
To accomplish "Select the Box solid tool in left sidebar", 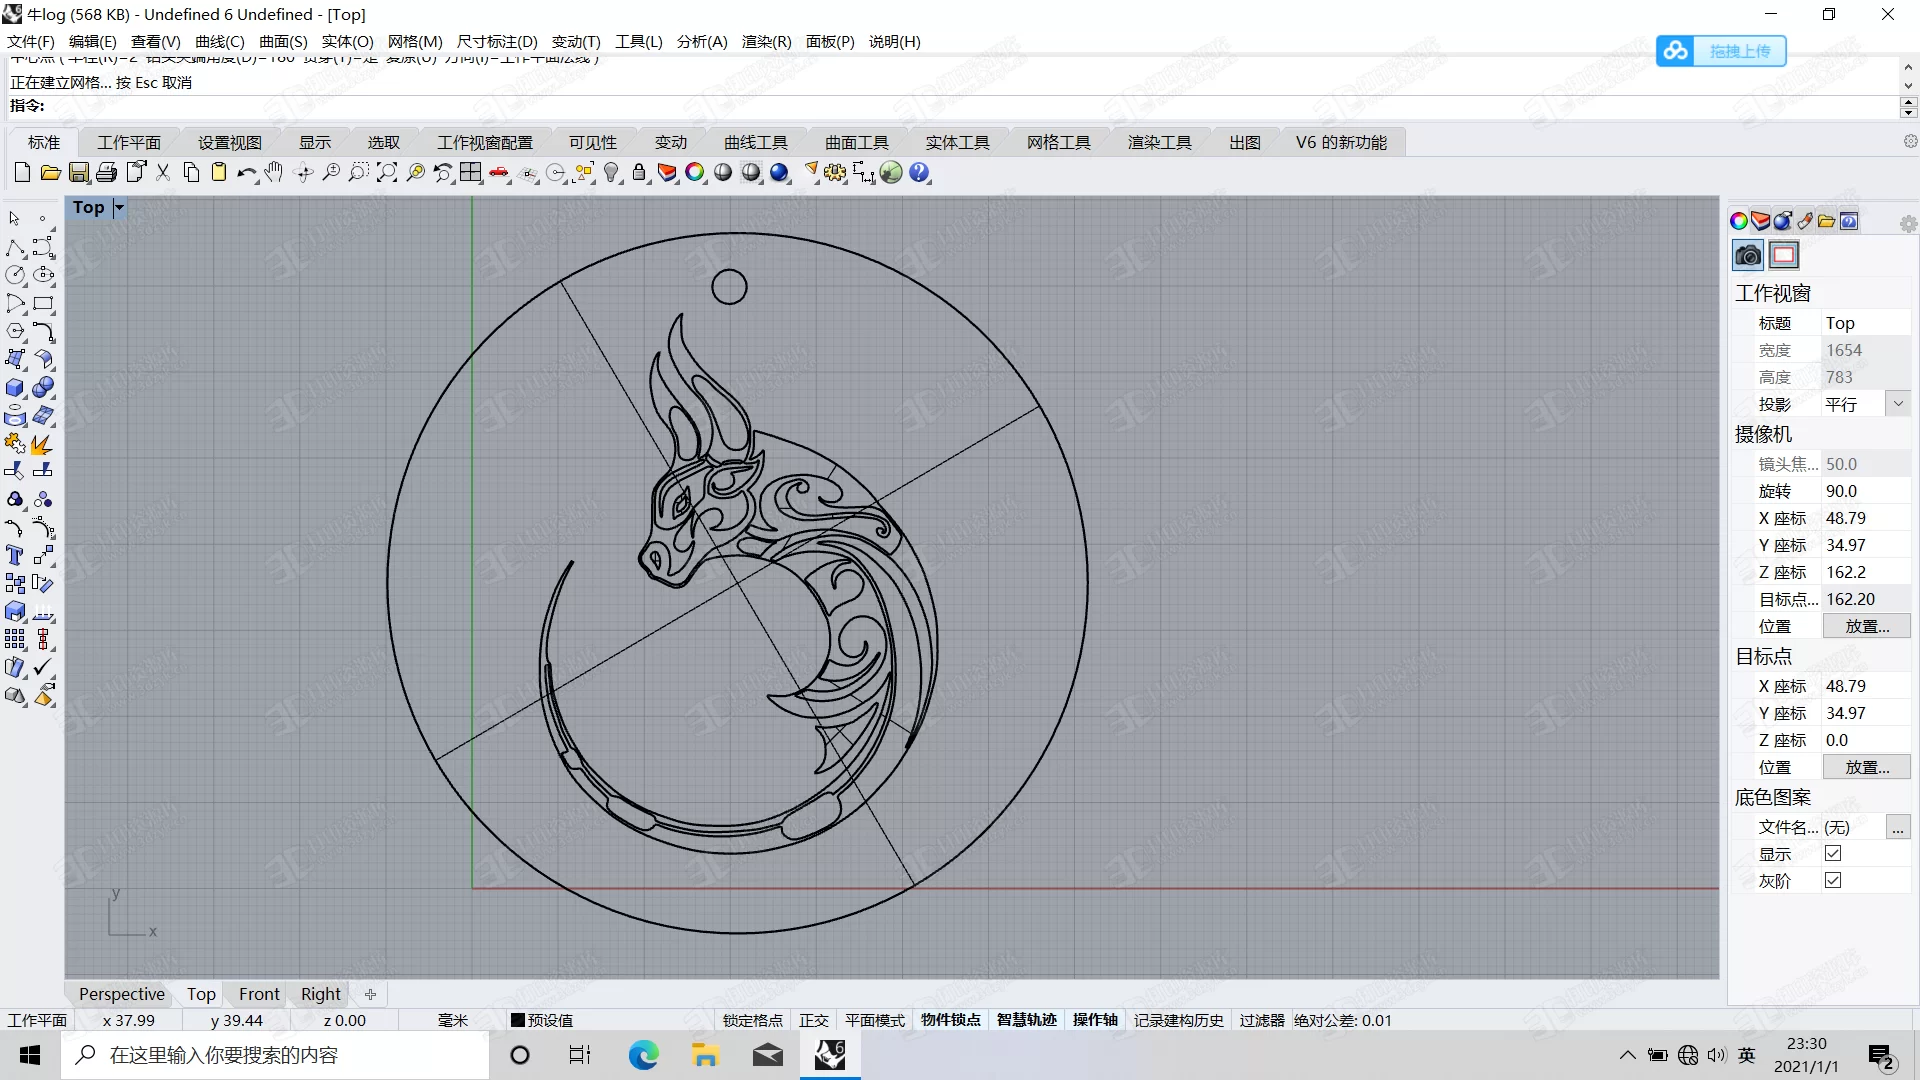I will click(x=15, y=388).
